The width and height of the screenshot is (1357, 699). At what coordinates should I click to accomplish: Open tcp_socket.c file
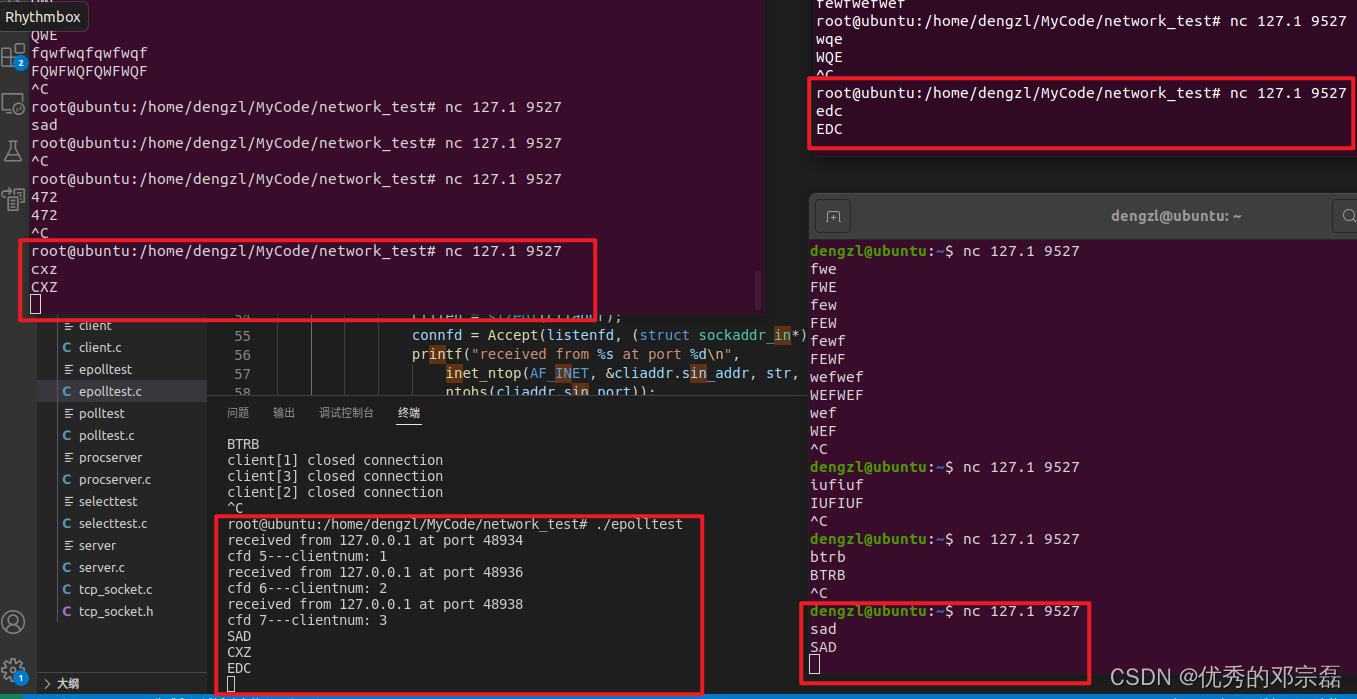point(121,589)
